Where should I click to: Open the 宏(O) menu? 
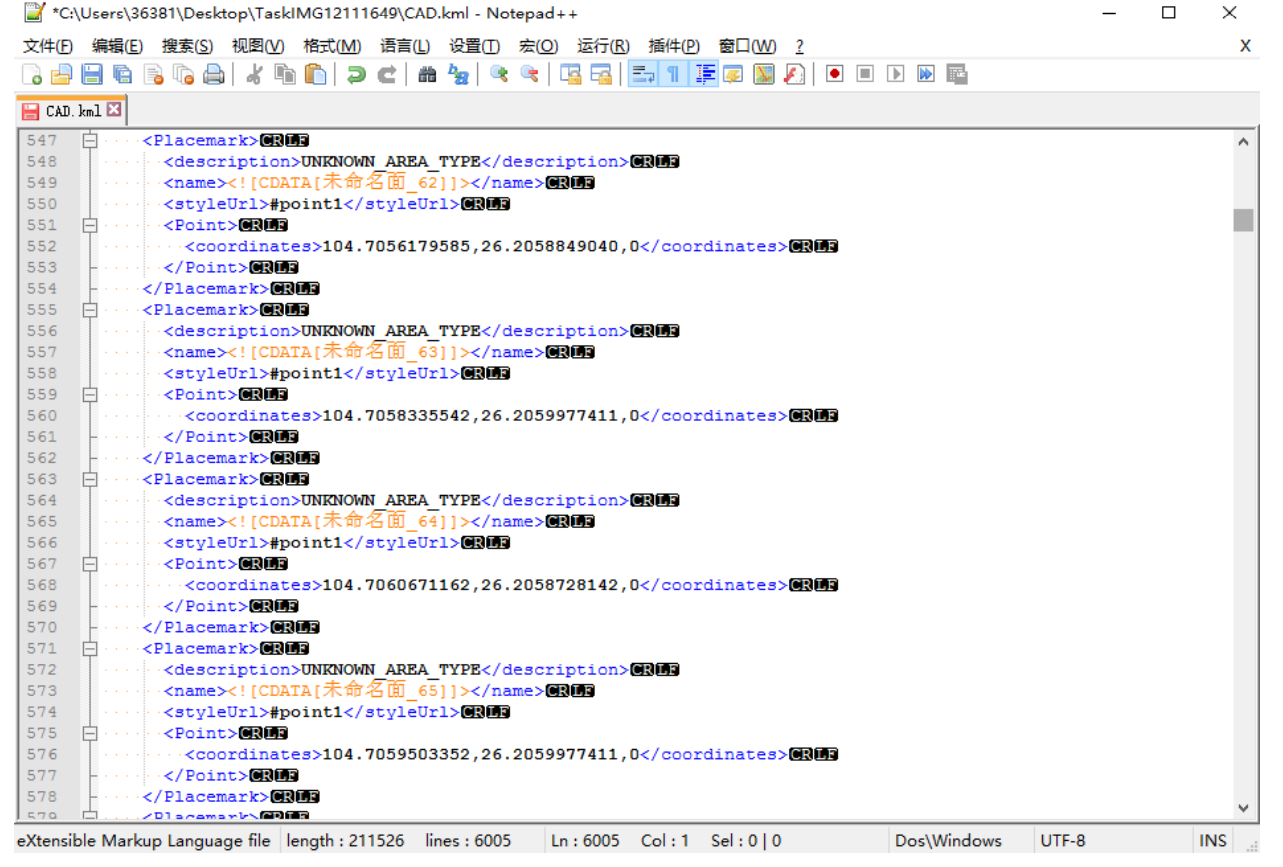pyautogui.click(x=539, y=46)
